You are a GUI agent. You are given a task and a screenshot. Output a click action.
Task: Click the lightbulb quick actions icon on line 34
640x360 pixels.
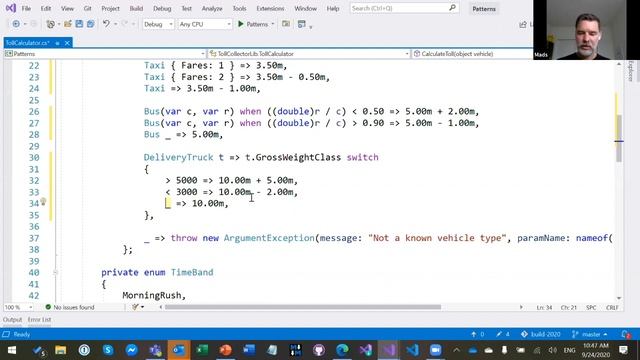tap(43, 202)
